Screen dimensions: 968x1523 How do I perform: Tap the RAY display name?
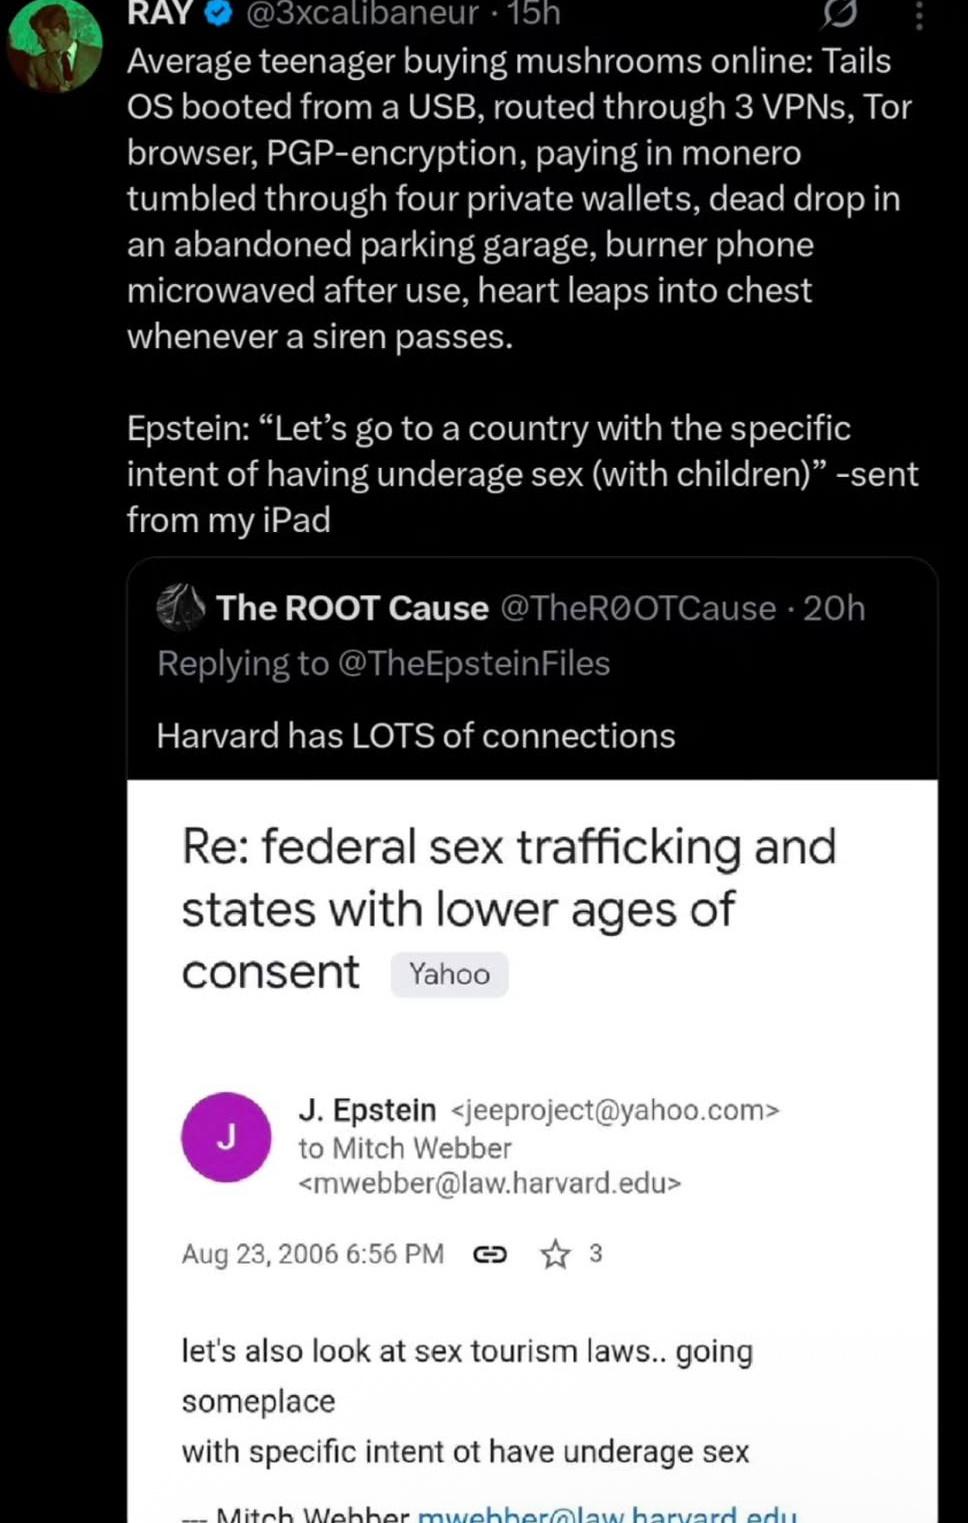[160, 12]
